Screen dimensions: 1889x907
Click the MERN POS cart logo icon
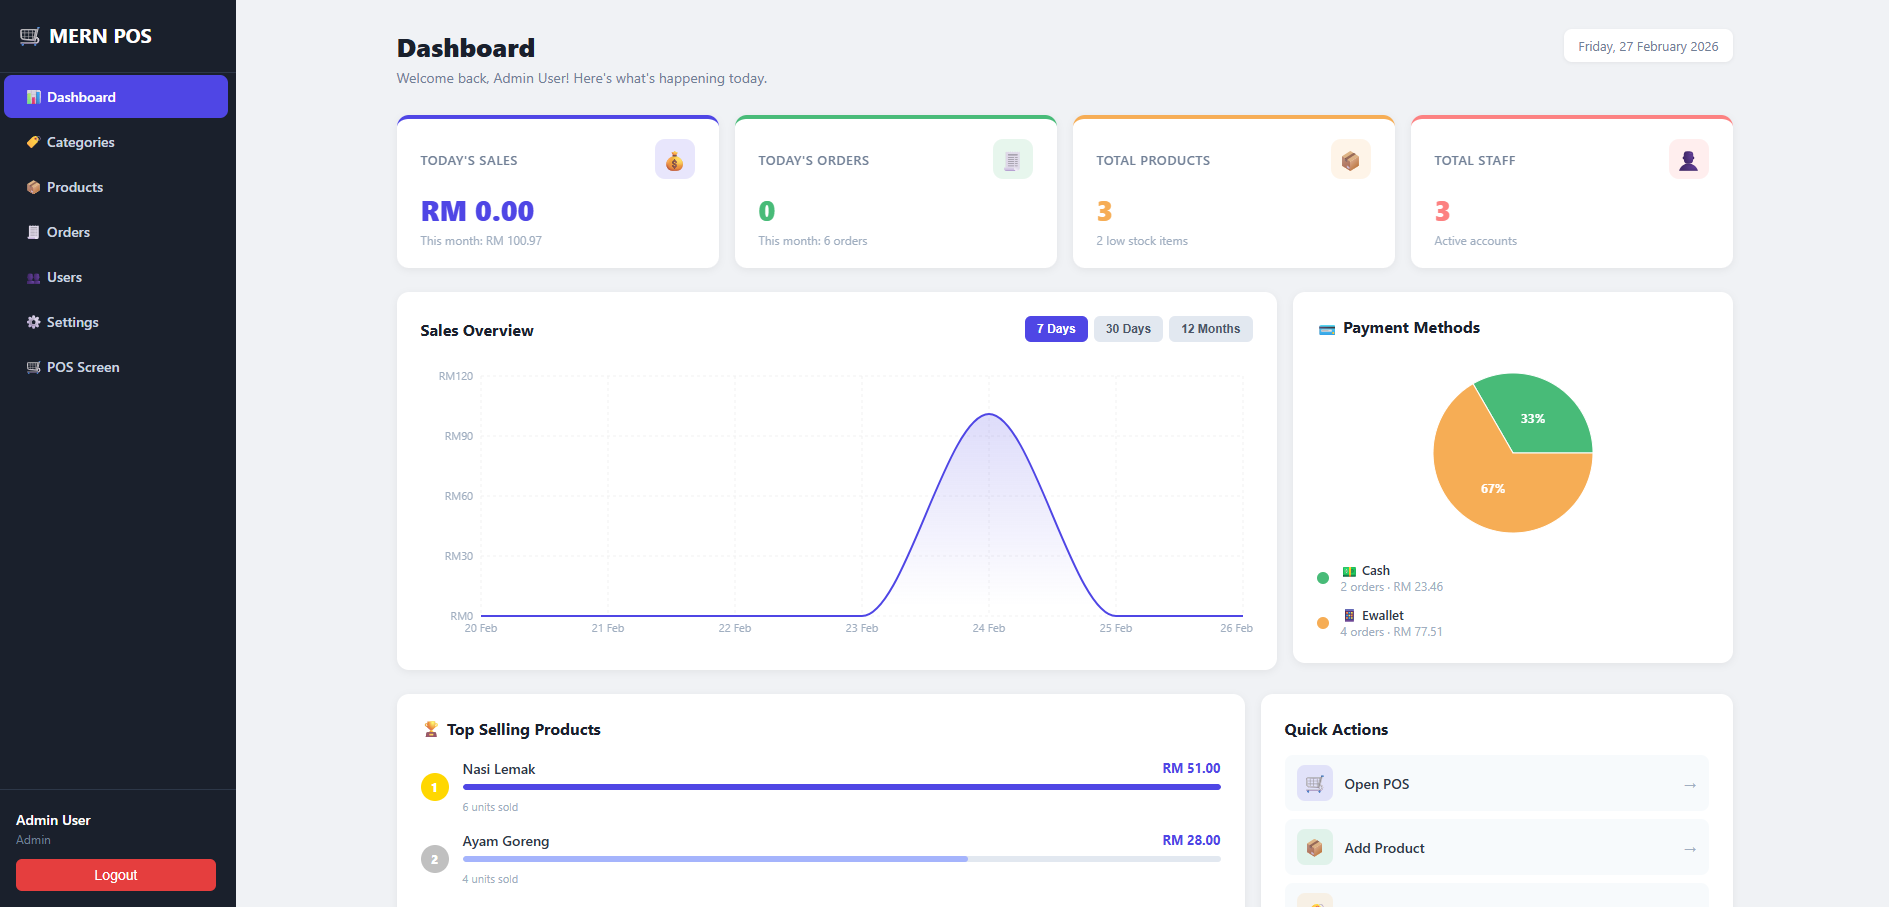click(x=30, y=37)
